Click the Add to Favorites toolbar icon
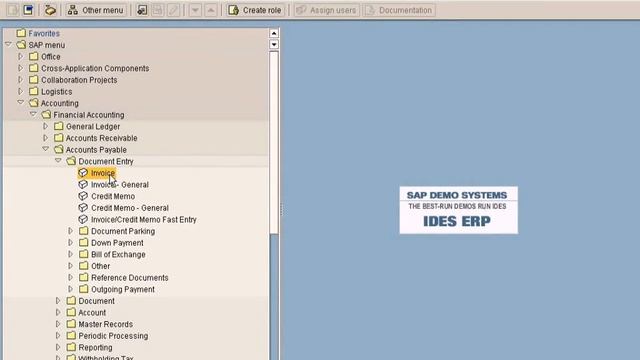Viewport: 640px width, 360px height. 142,10
